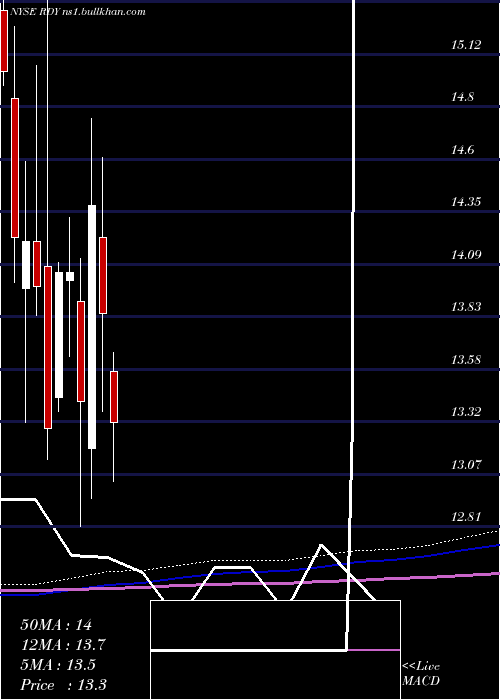Click the 14.09 price axis label
500x700 pixels.
click(466, 254)
